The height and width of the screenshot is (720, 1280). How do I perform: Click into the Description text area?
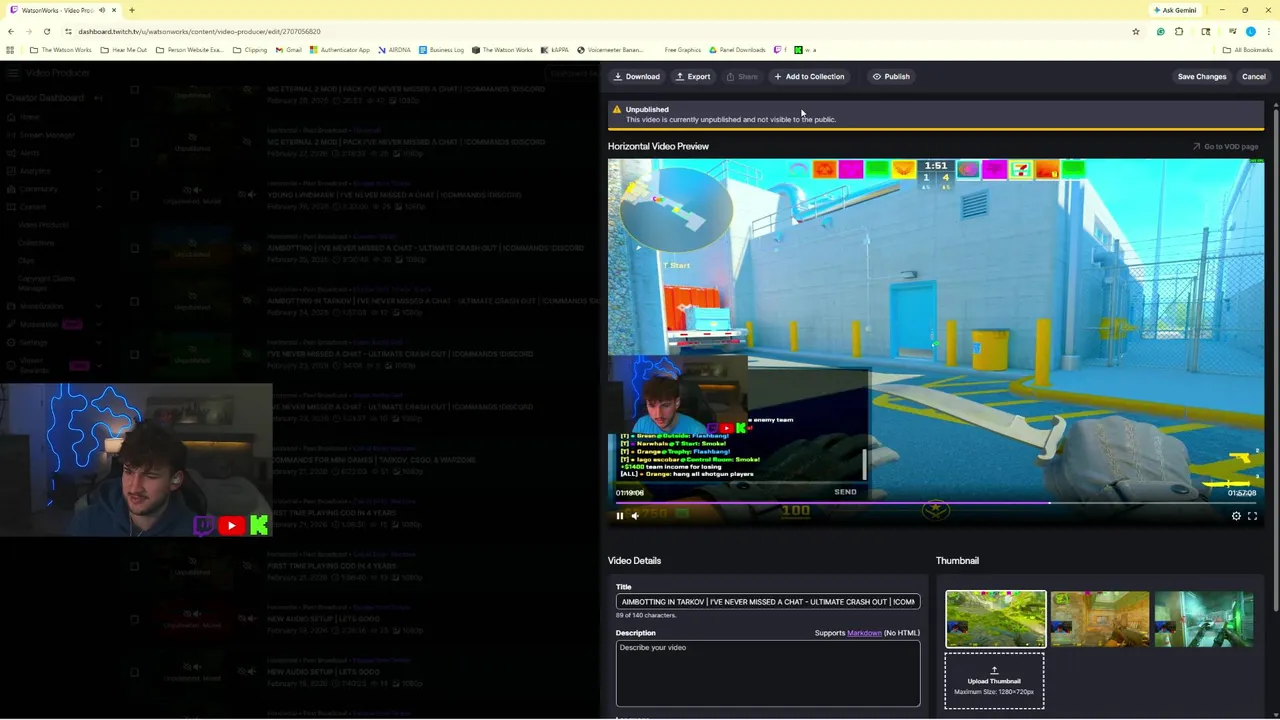[x=767, y=673]
